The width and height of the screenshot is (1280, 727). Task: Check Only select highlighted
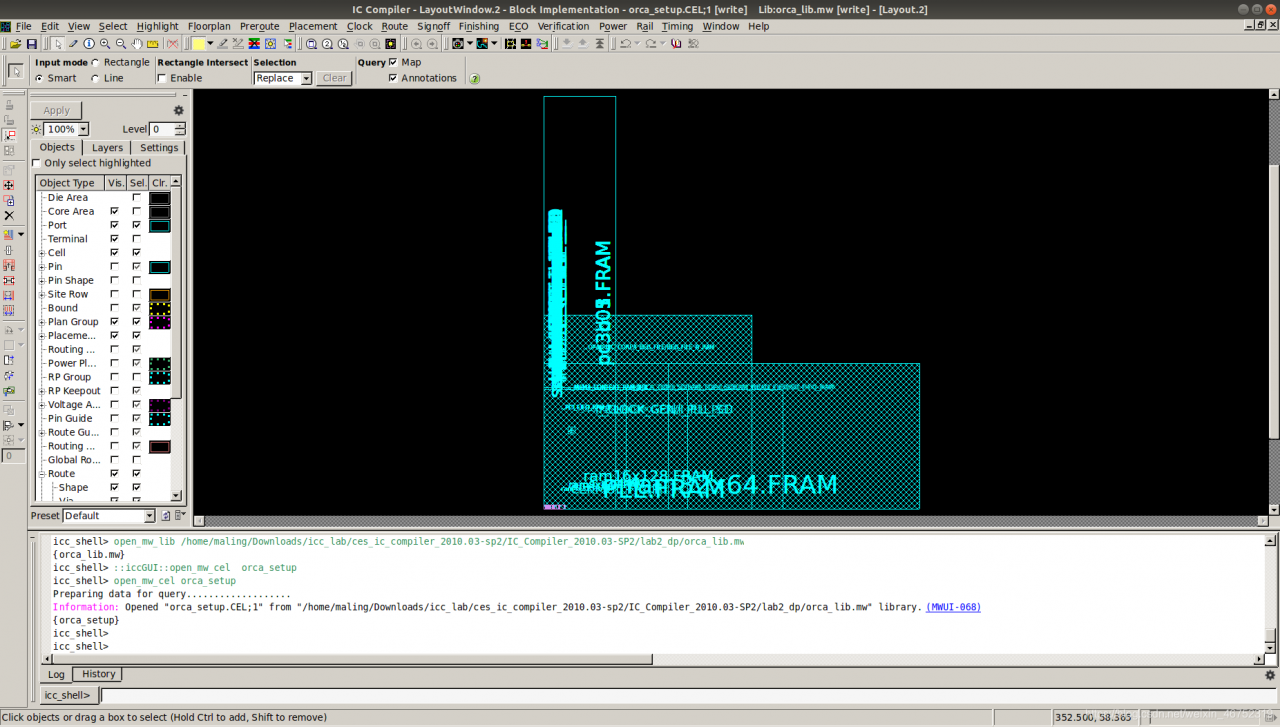tap(37, 163)
